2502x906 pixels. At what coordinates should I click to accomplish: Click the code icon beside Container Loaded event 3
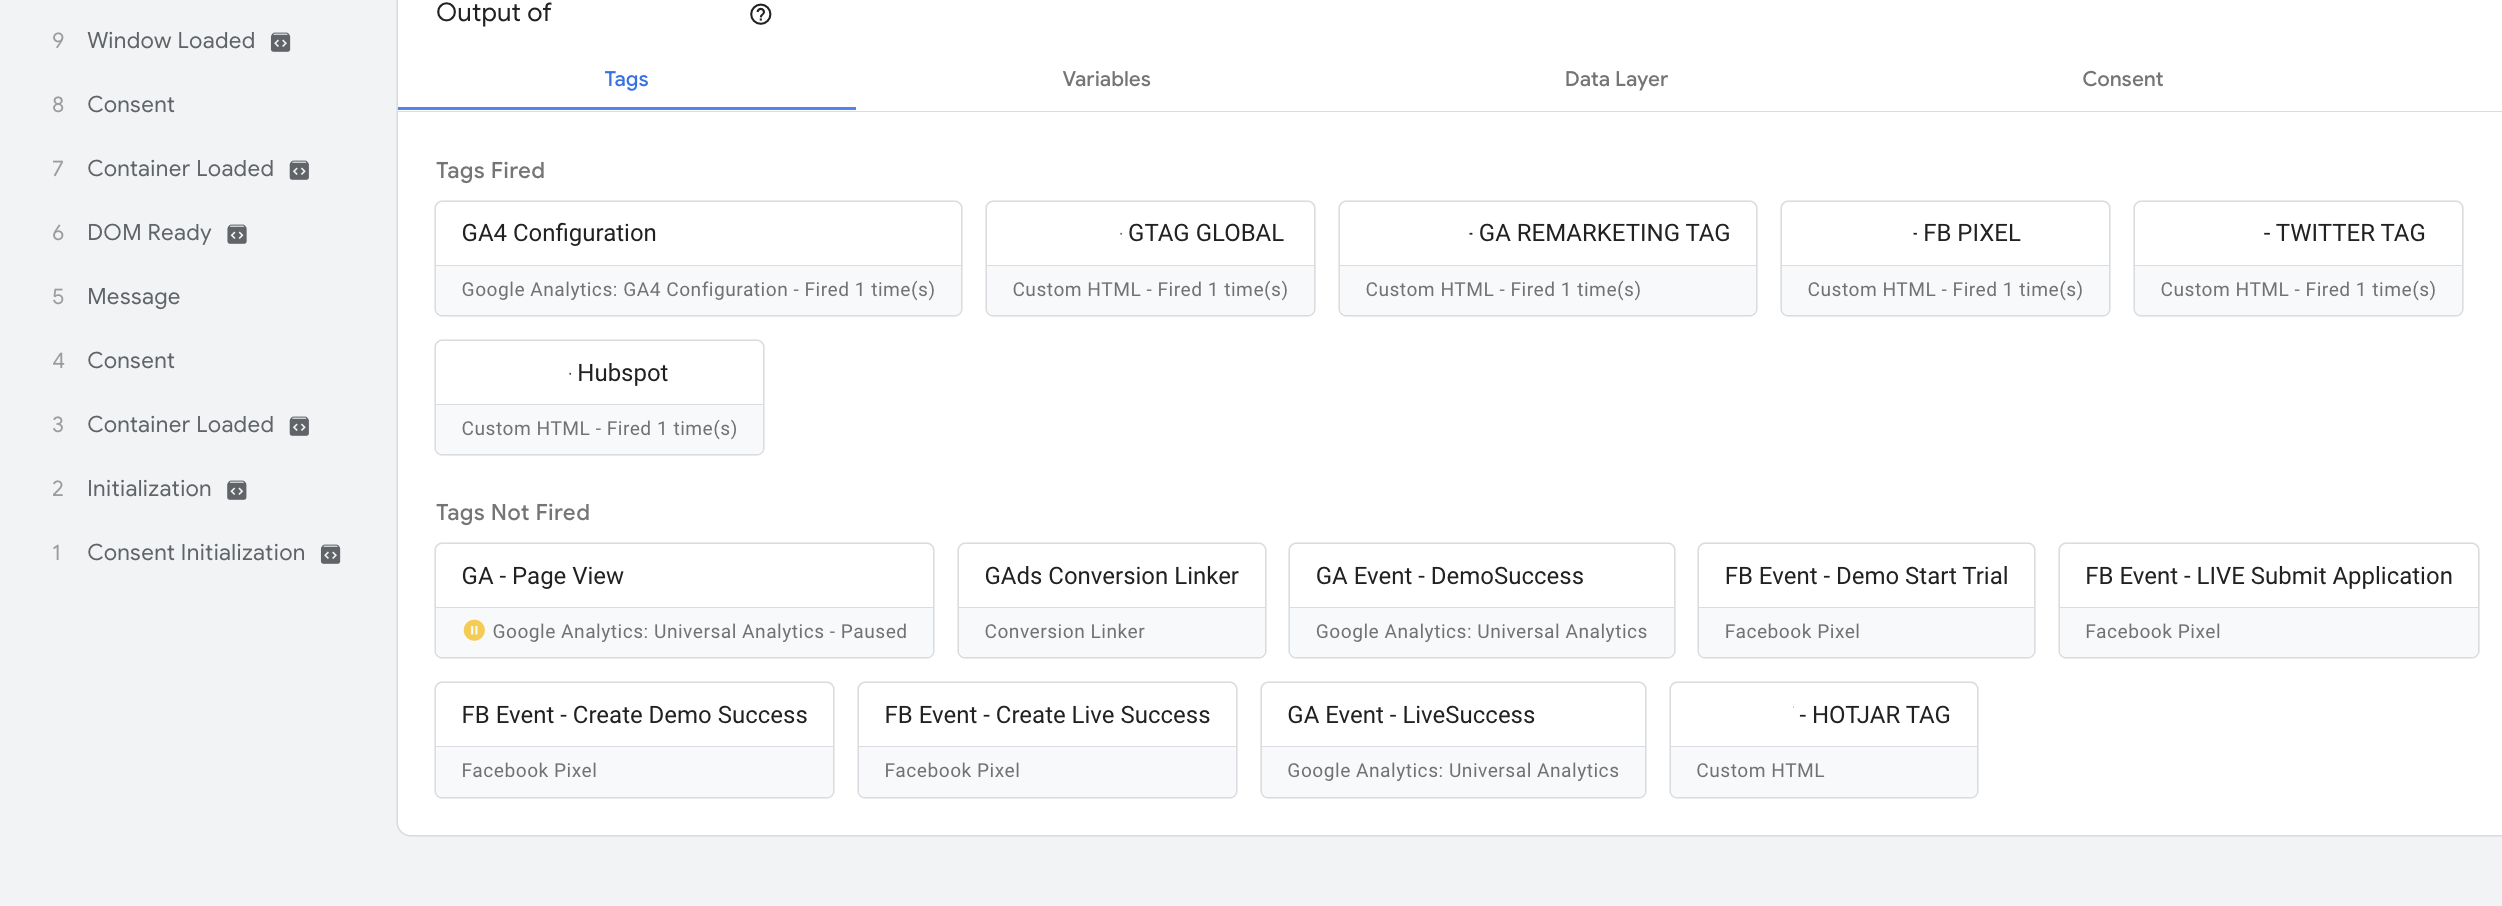click(299, 426)
